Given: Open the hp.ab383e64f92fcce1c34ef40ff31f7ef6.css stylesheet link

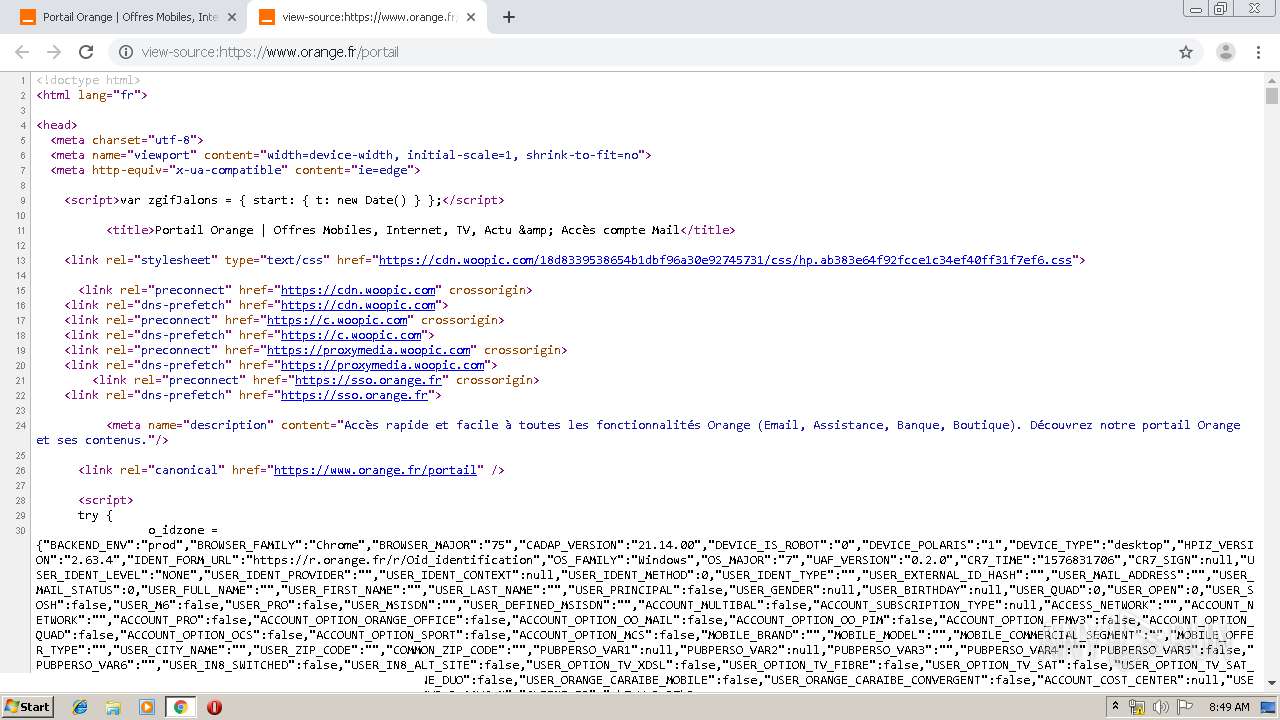Looking at the screenshot, I should coord(725,260).
